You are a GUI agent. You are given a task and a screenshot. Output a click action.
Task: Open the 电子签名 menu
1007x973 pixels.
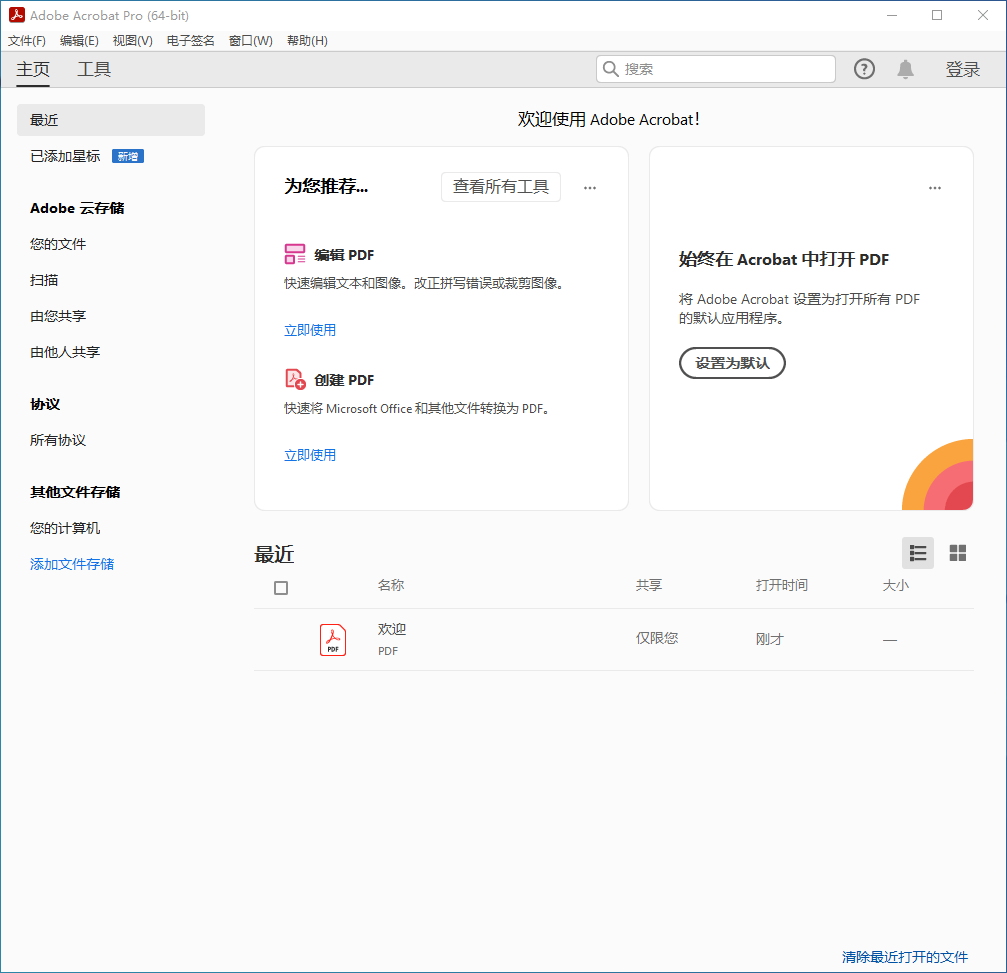tap(190, 41)
